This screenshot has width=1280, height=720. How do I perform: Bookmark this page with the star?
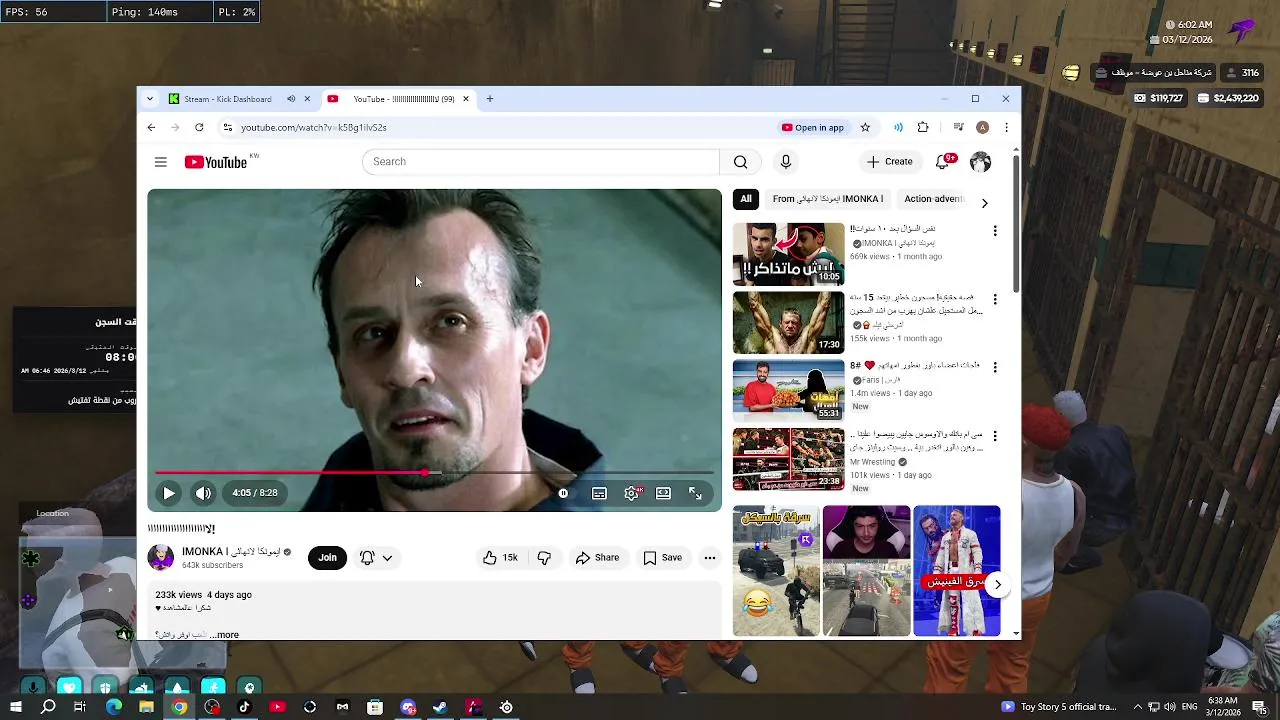pos(865,127)
